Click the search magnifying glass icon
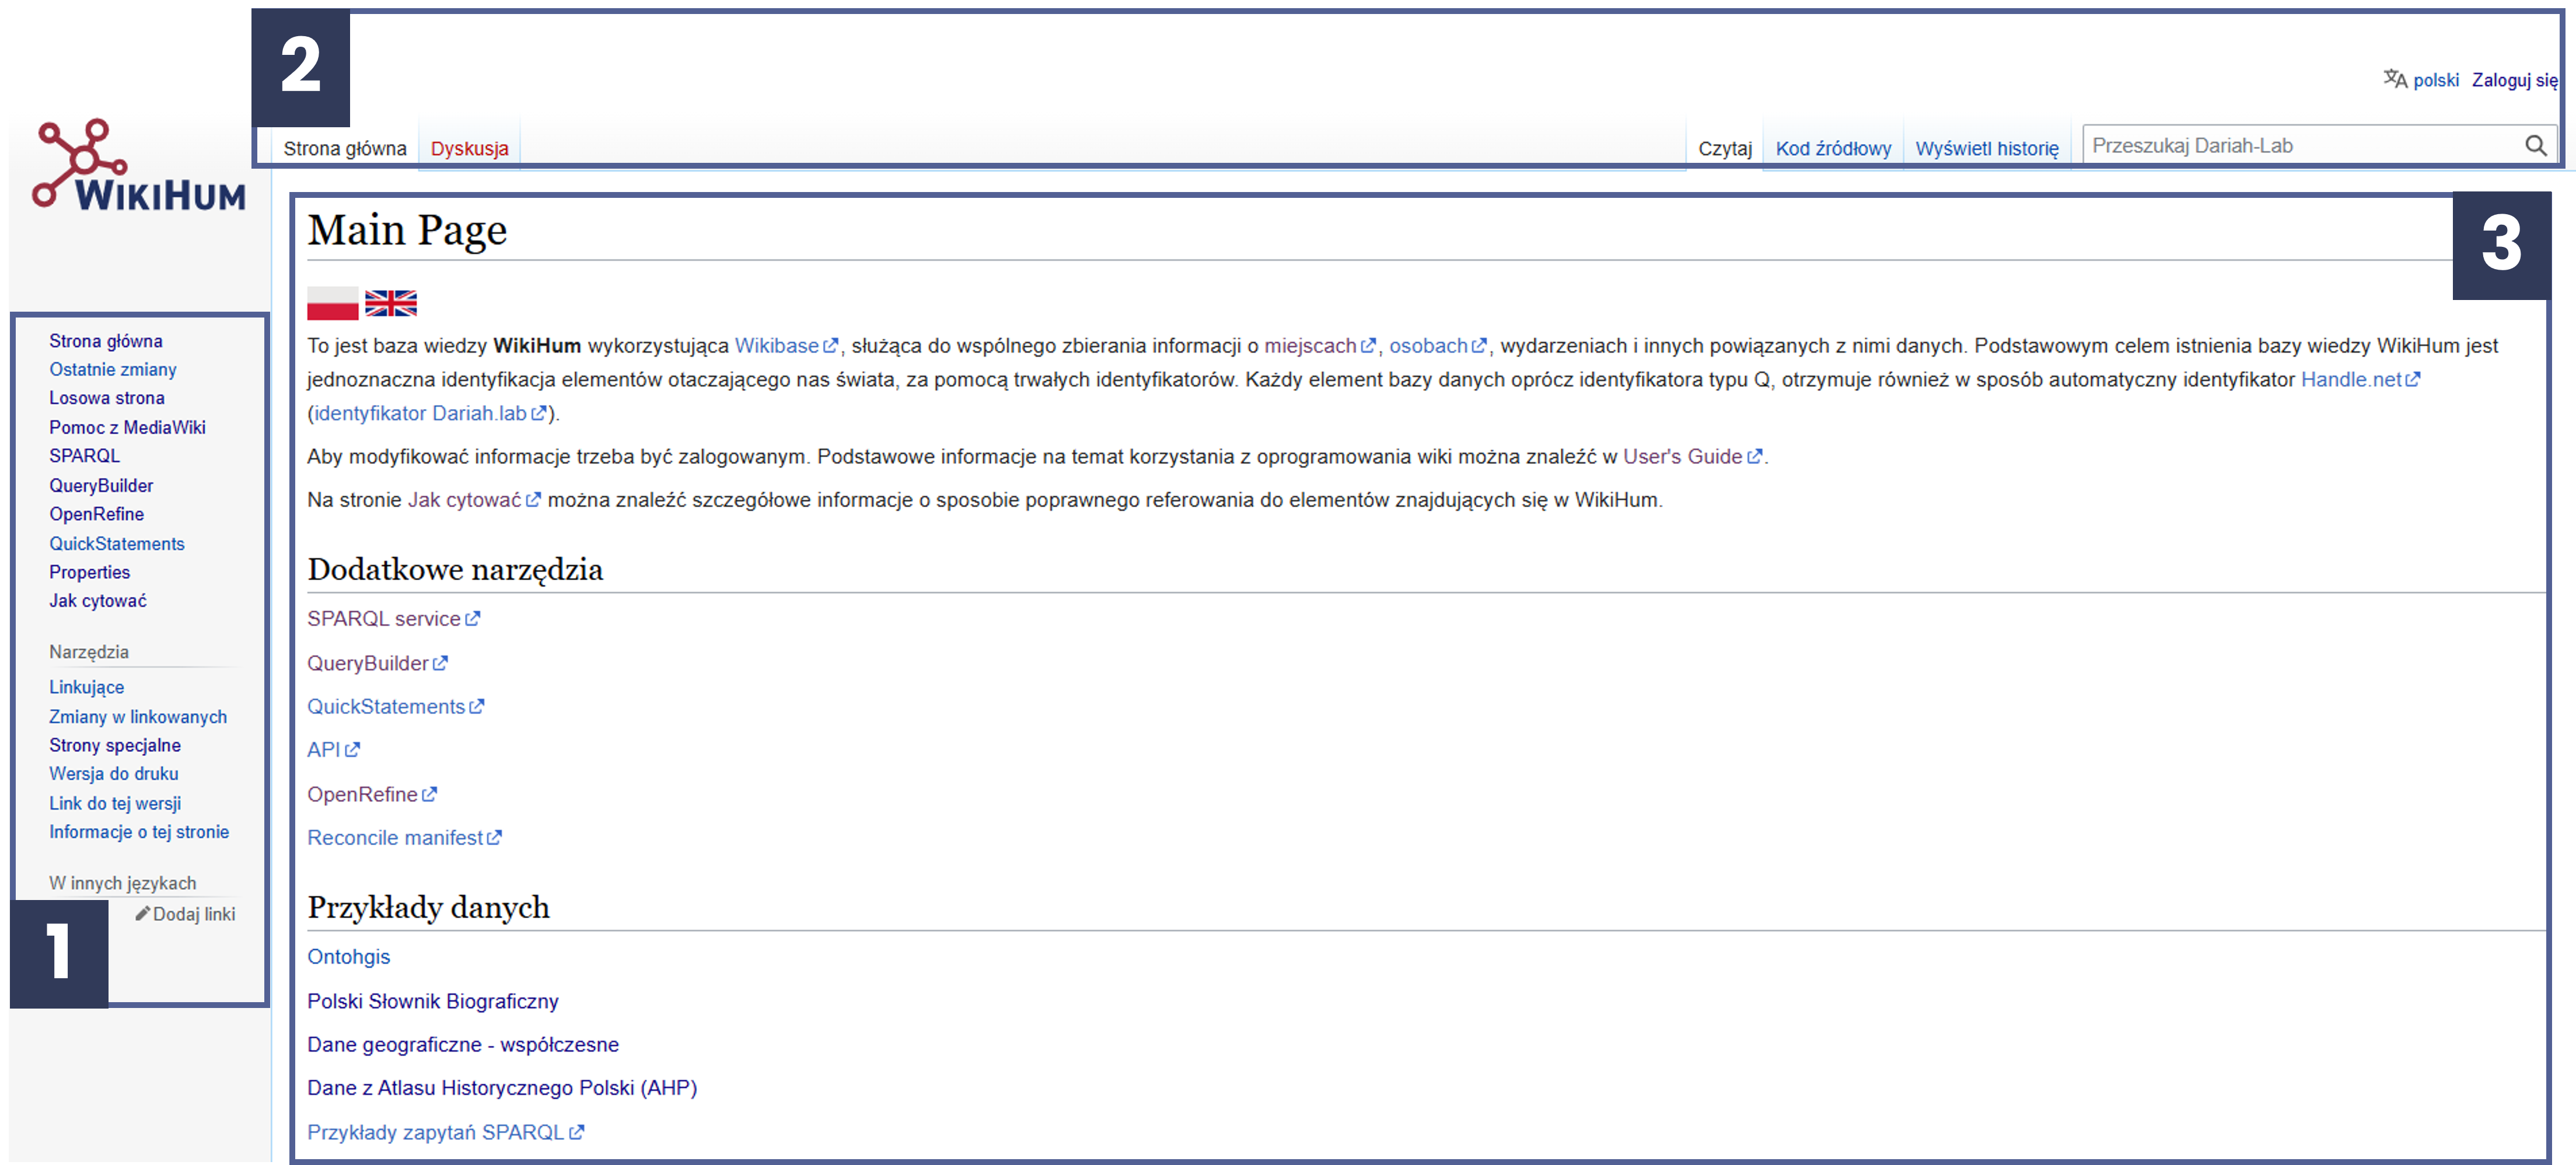The width and height of the screenshot is (2576, 1165). tap(2535, 146)
